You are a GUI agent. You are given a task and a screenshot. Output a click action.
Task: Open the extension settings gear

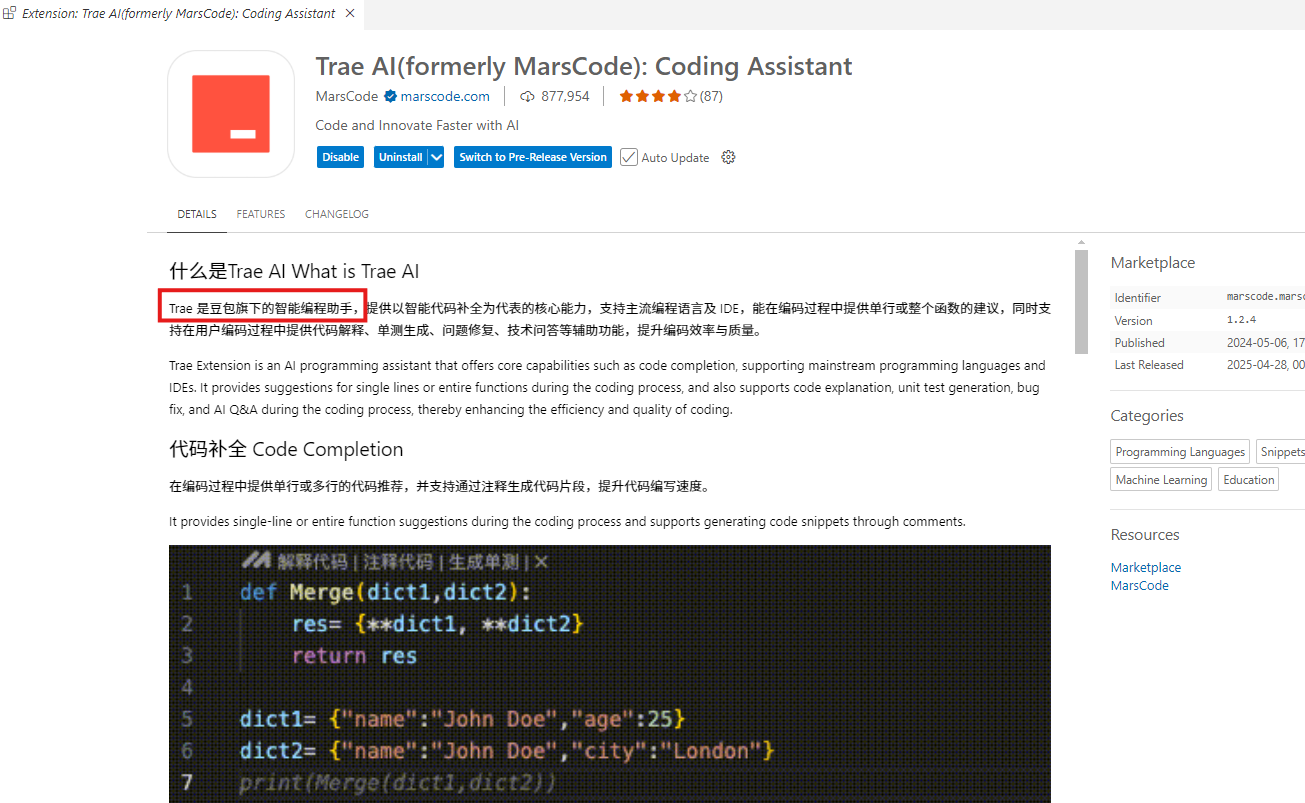point(728,157)
